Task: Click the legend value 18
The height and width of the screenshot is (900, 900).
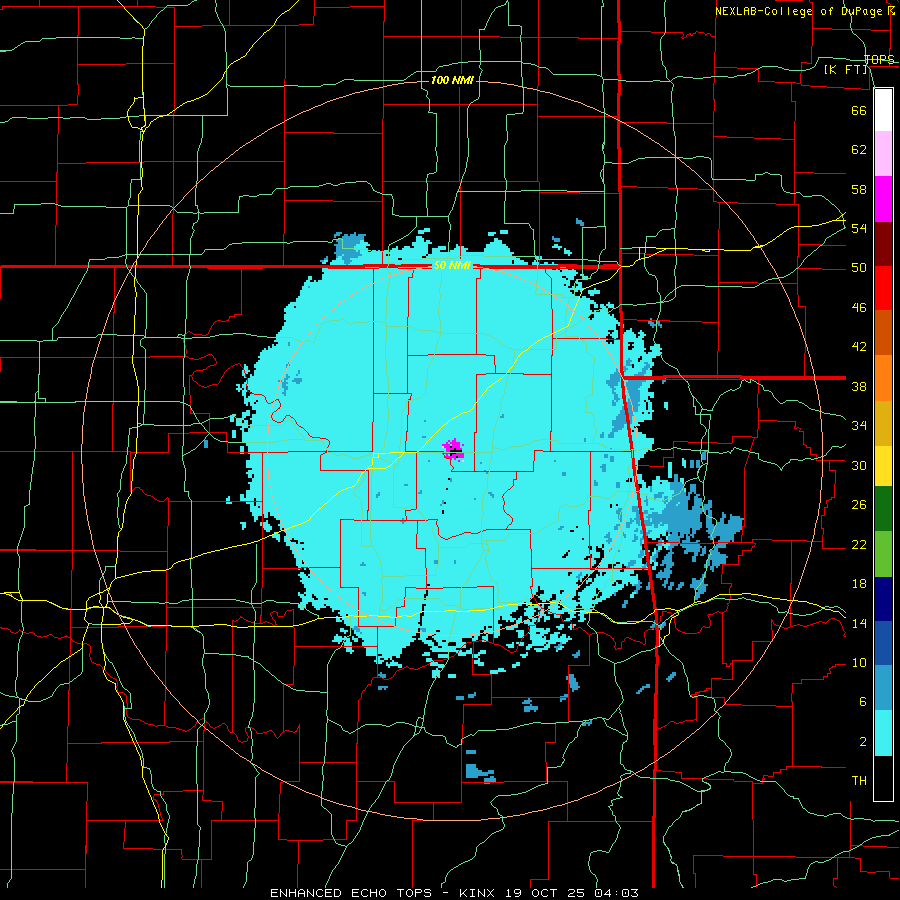Action: [x=859, y=584]
